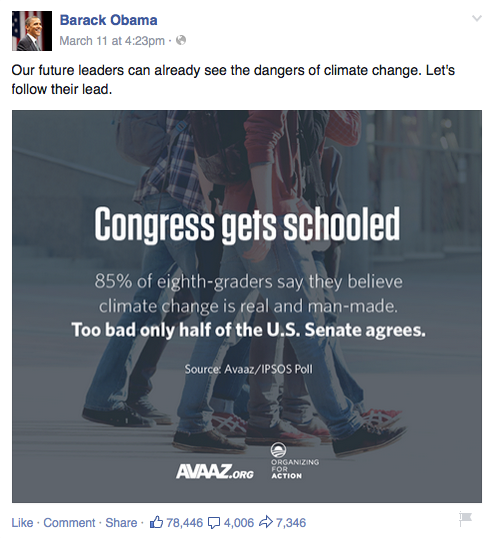Expand the post options chevron menu
Image resolution: width=493 pixels, height=538 pixels.
pos(477,18)
